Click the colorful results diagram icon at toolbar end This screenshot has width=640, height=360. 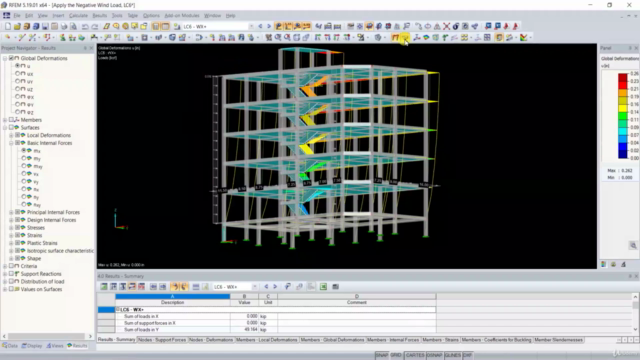pyautogui.click(x=523, y=38)
